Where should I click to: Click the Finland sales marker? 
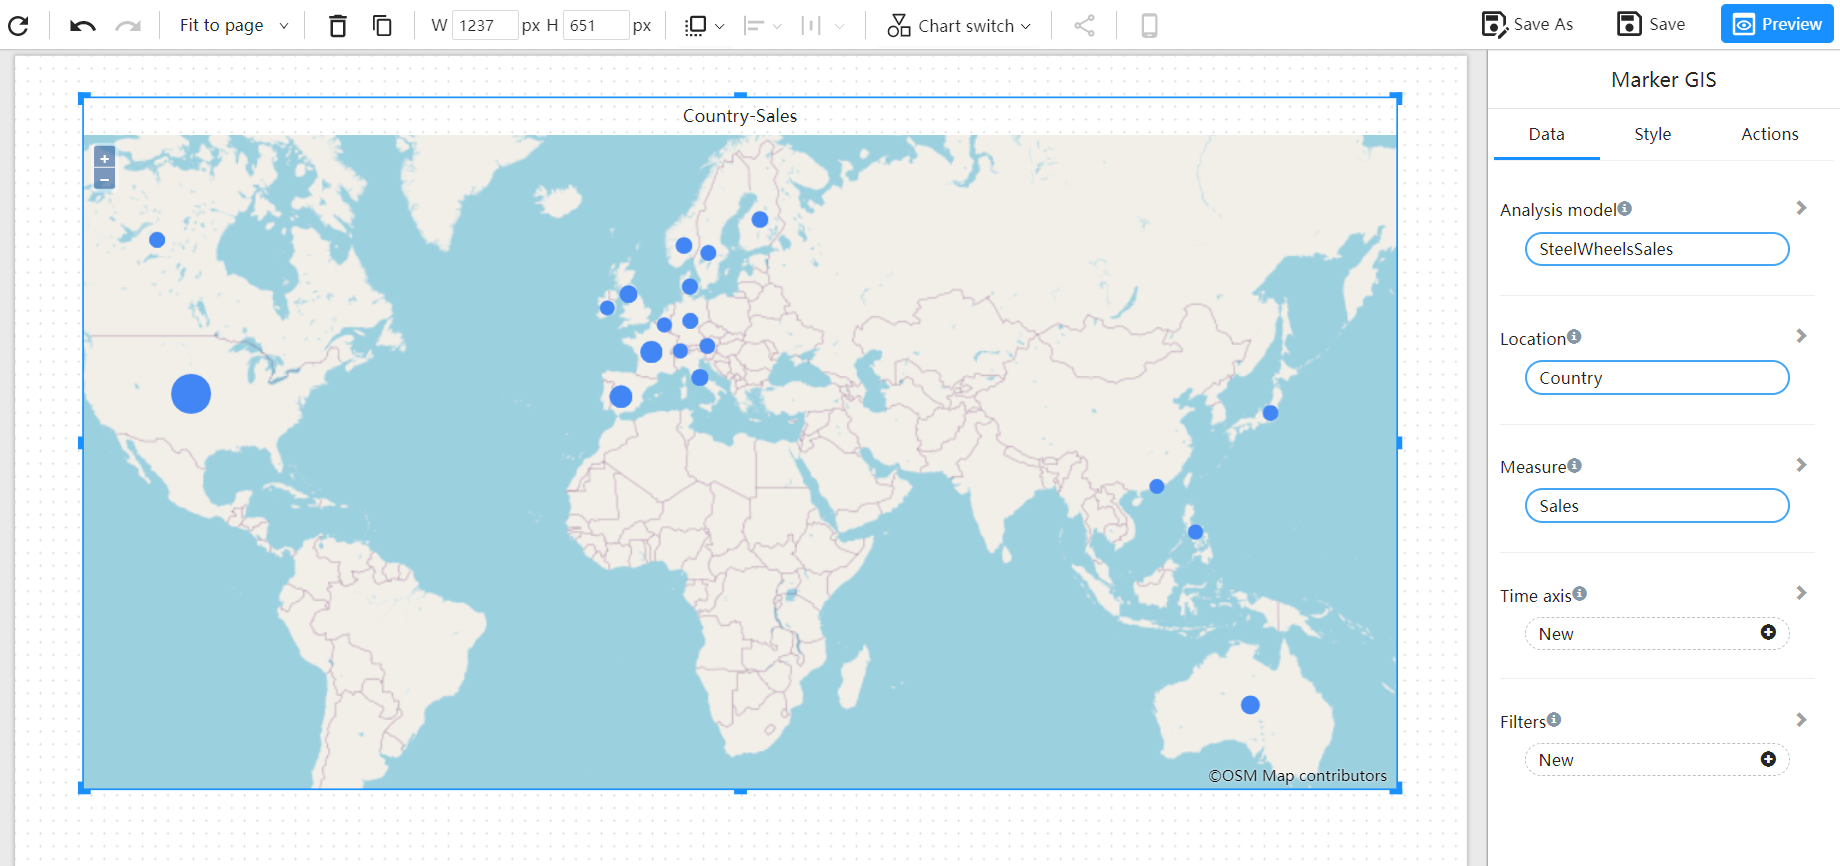point(760,219)
